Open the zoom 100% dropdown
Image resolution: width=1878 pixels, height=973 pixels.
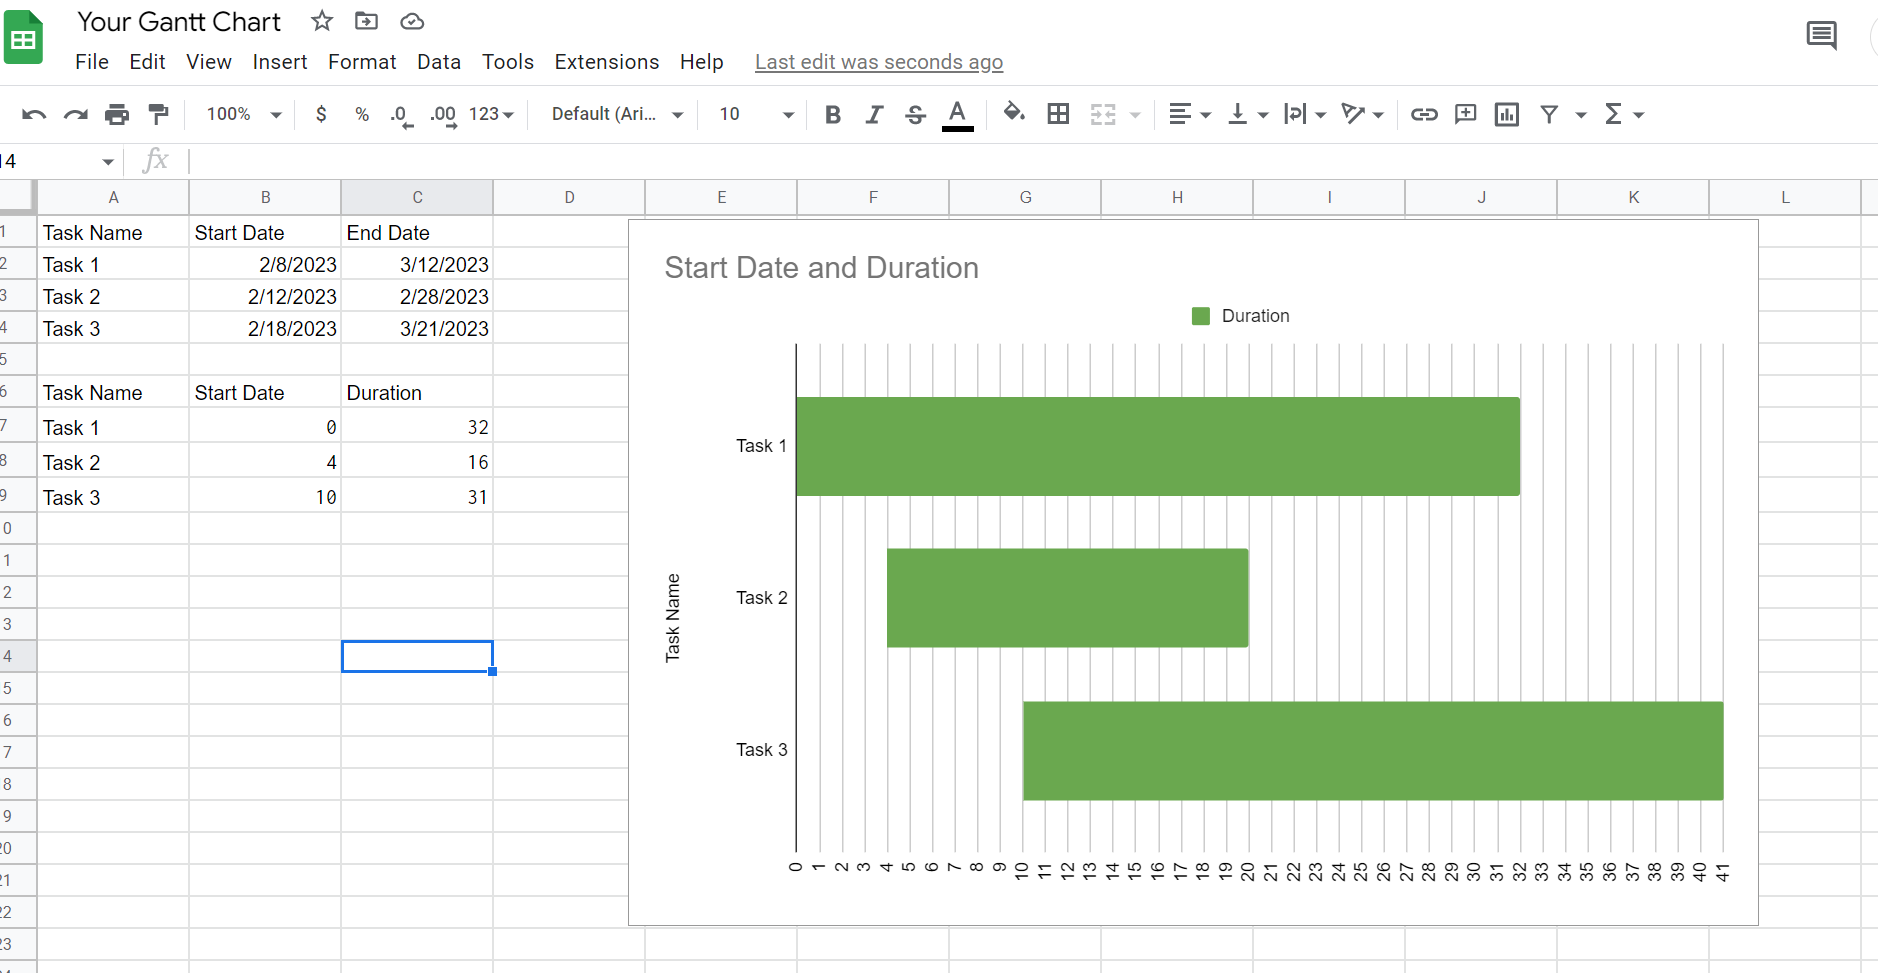point(244,114)
